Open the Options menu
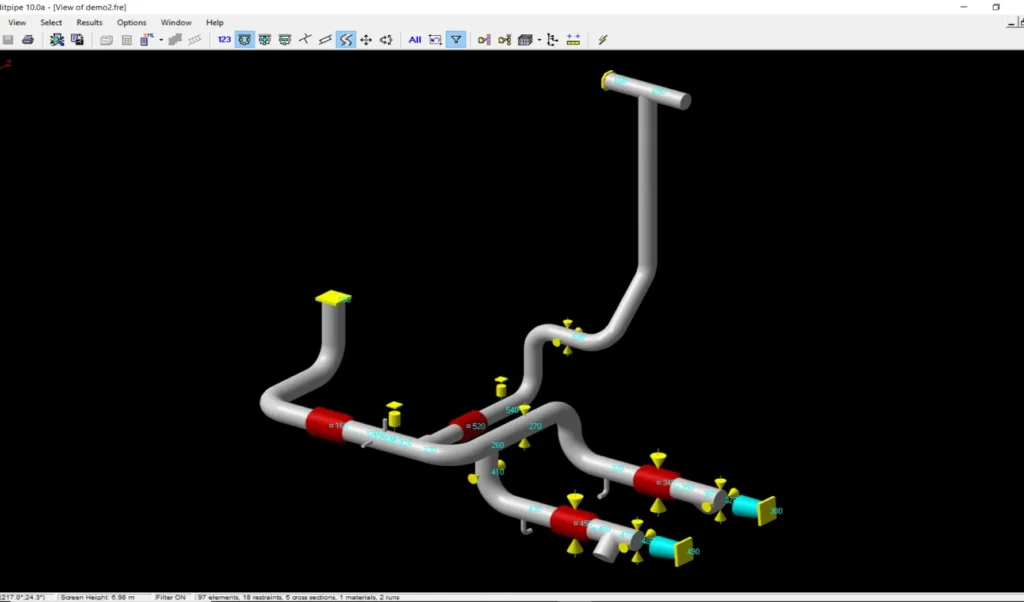1024x602 pixels. pos(131,22)
